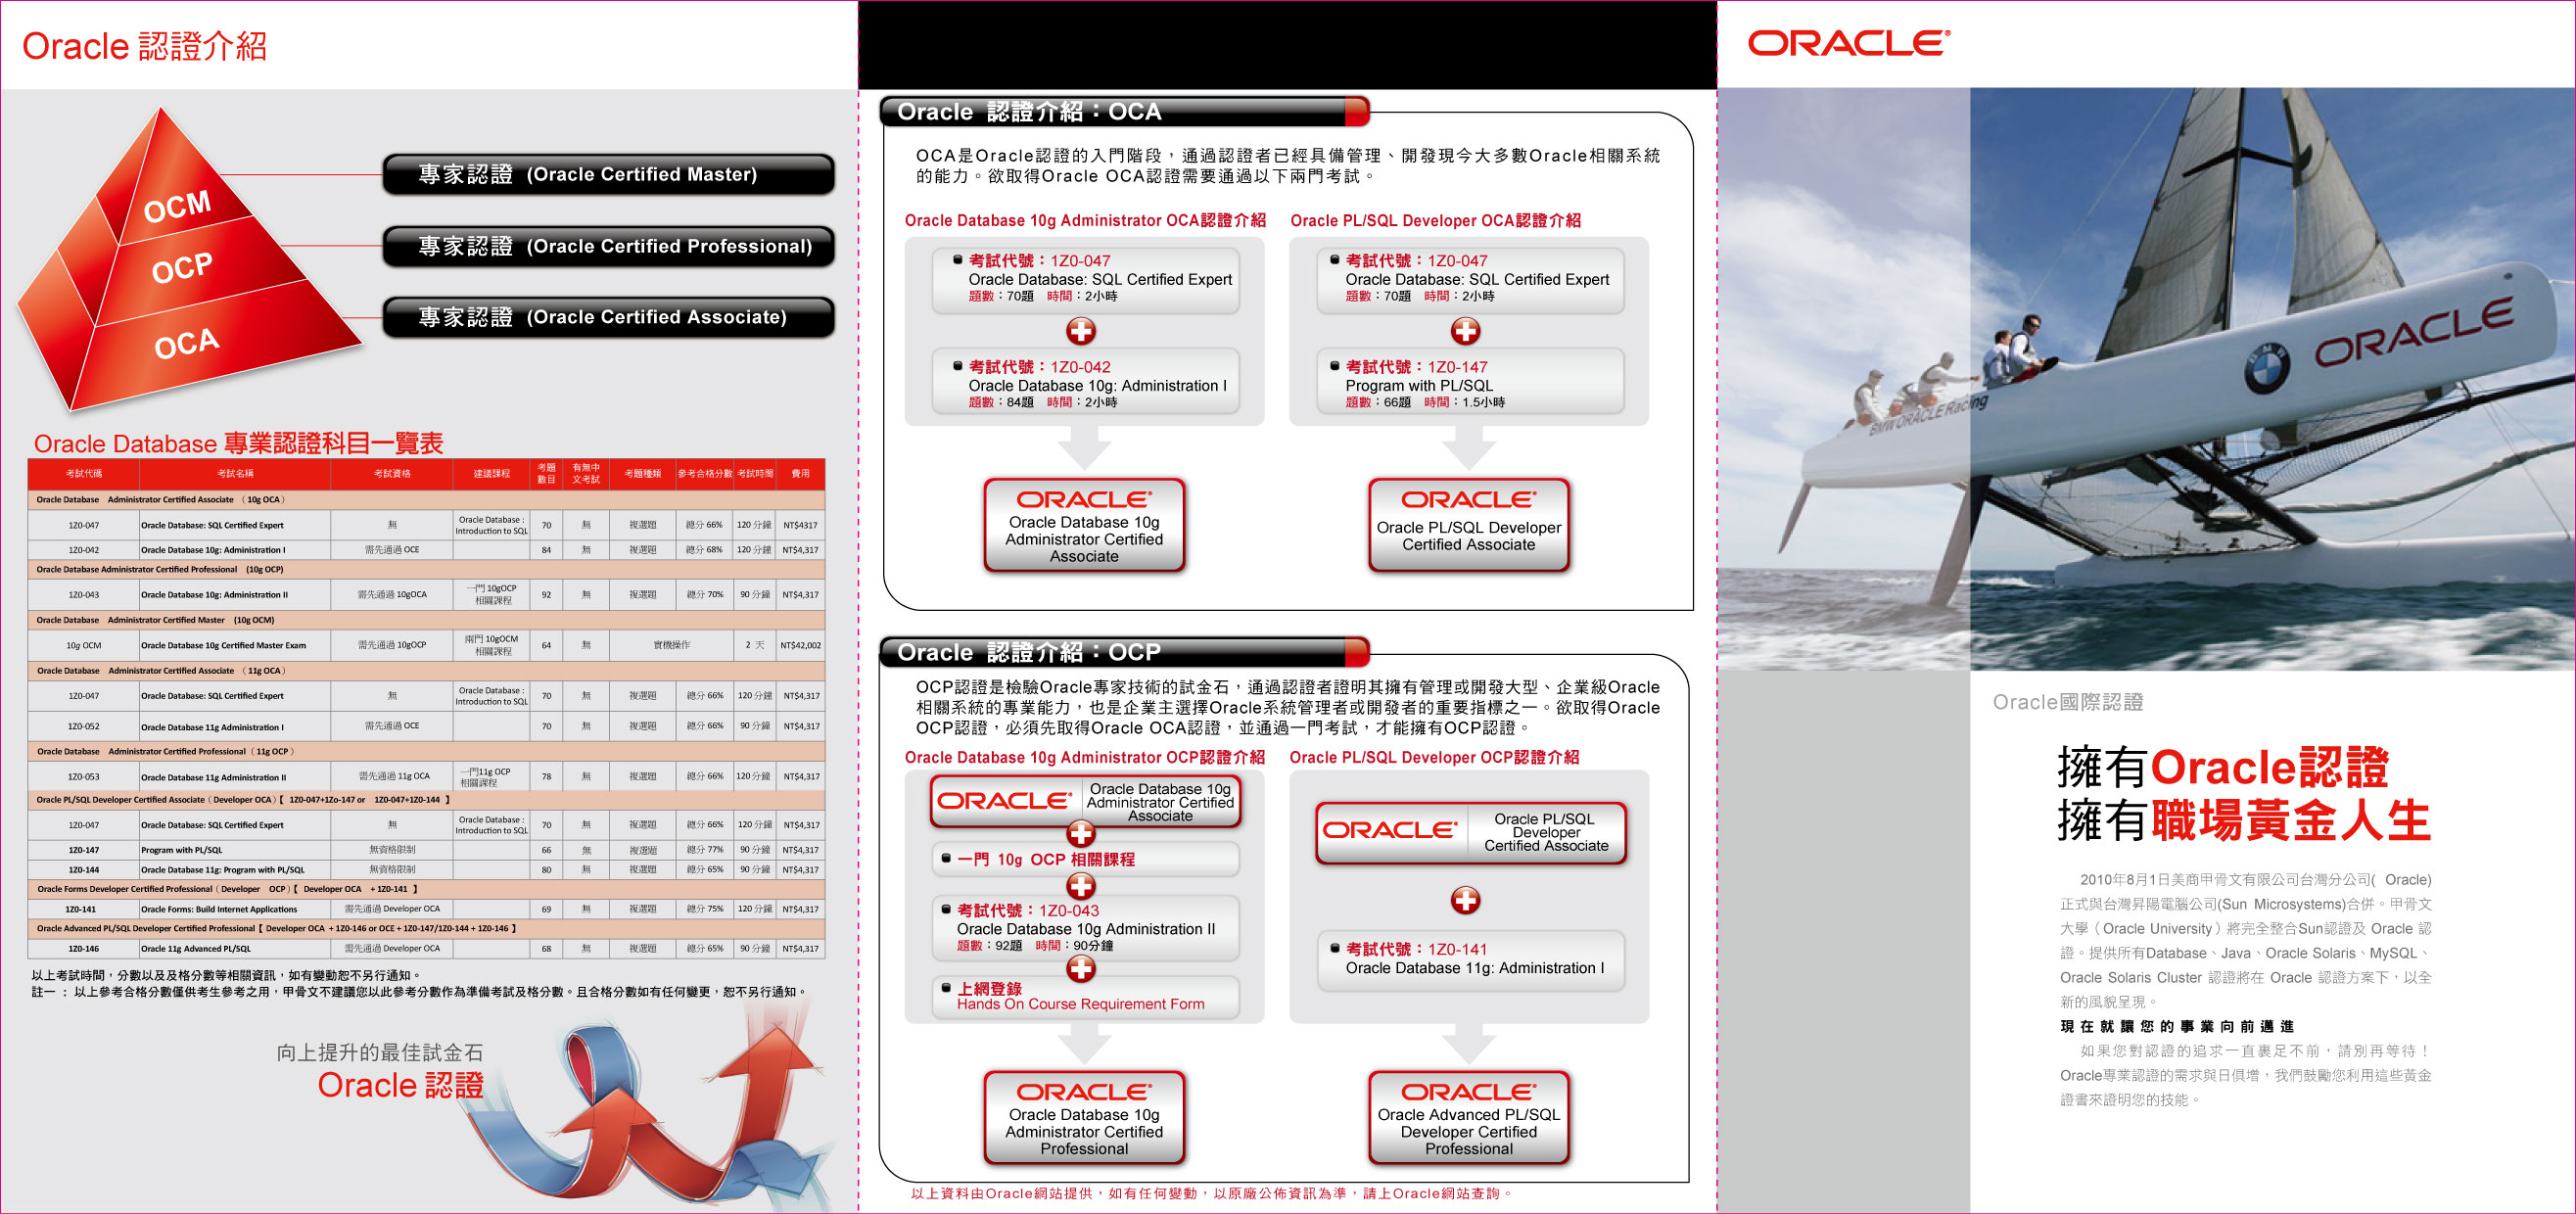
Task: Click the 'Oracle Certified Master' black label
Action: [x=608, y=174]
